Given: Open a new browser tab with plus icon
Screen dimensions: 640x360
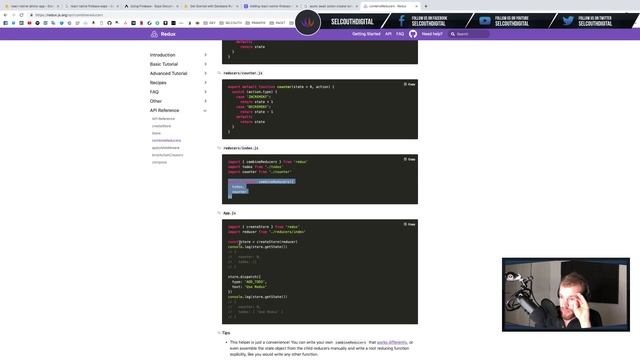Looking at the screenshot, I should click(426, 6).
